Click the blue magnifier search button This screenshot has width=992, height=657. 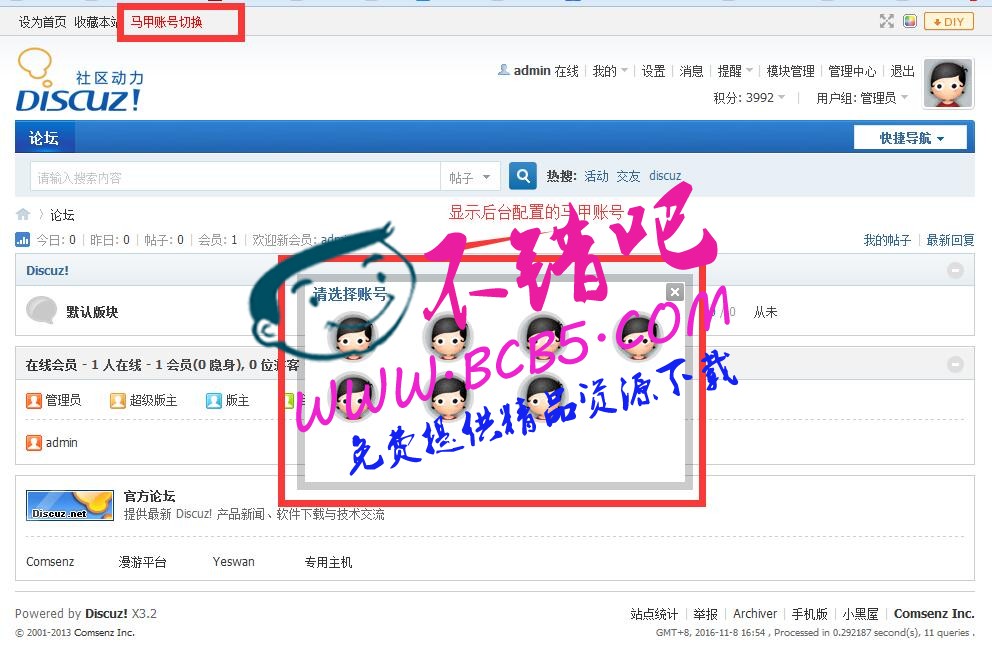click(x=523, y=175)
